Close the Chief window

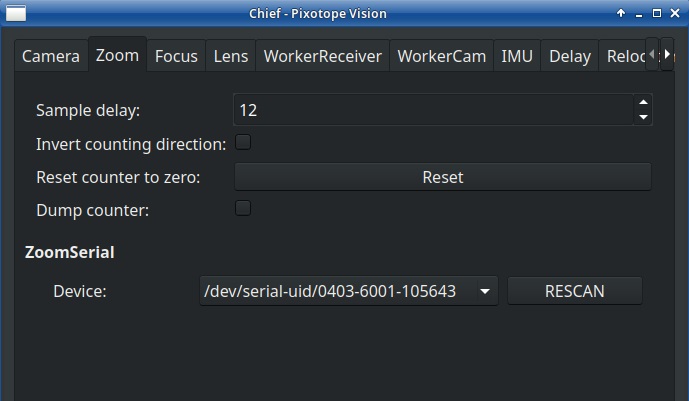click(675, 13)
